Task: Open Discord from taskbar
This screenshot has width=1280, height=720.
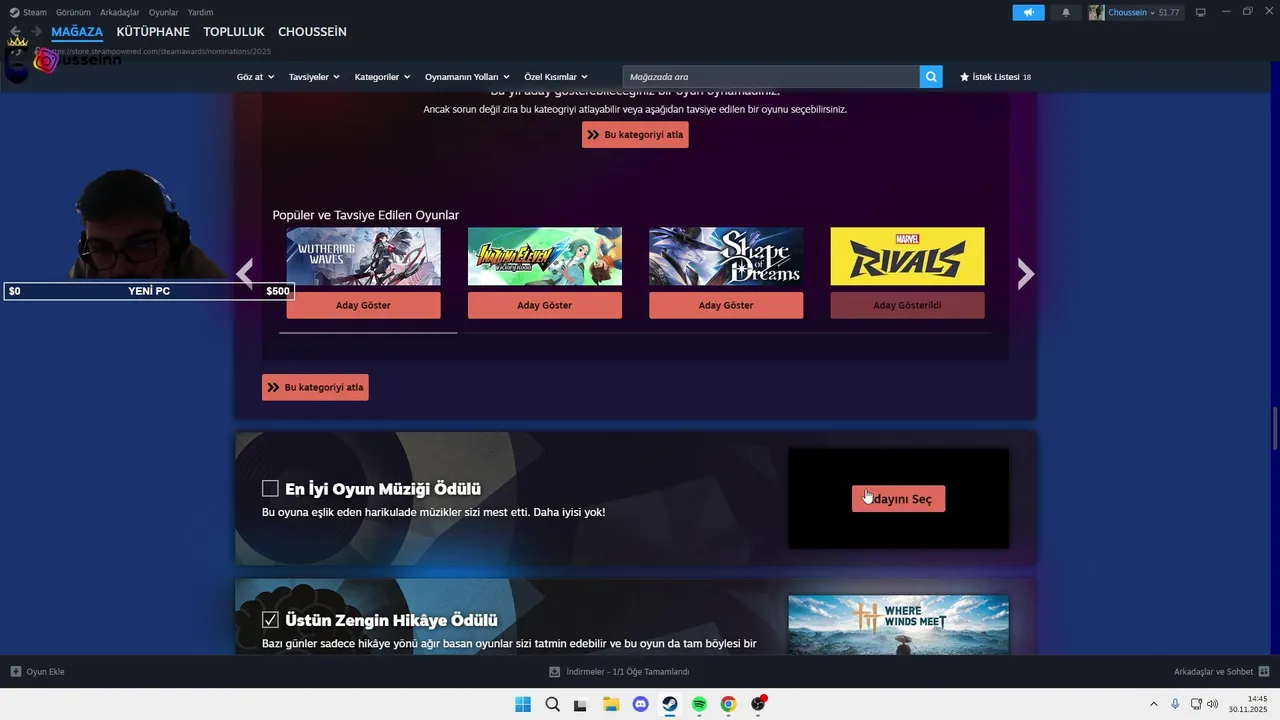Action: coord(640,704)
